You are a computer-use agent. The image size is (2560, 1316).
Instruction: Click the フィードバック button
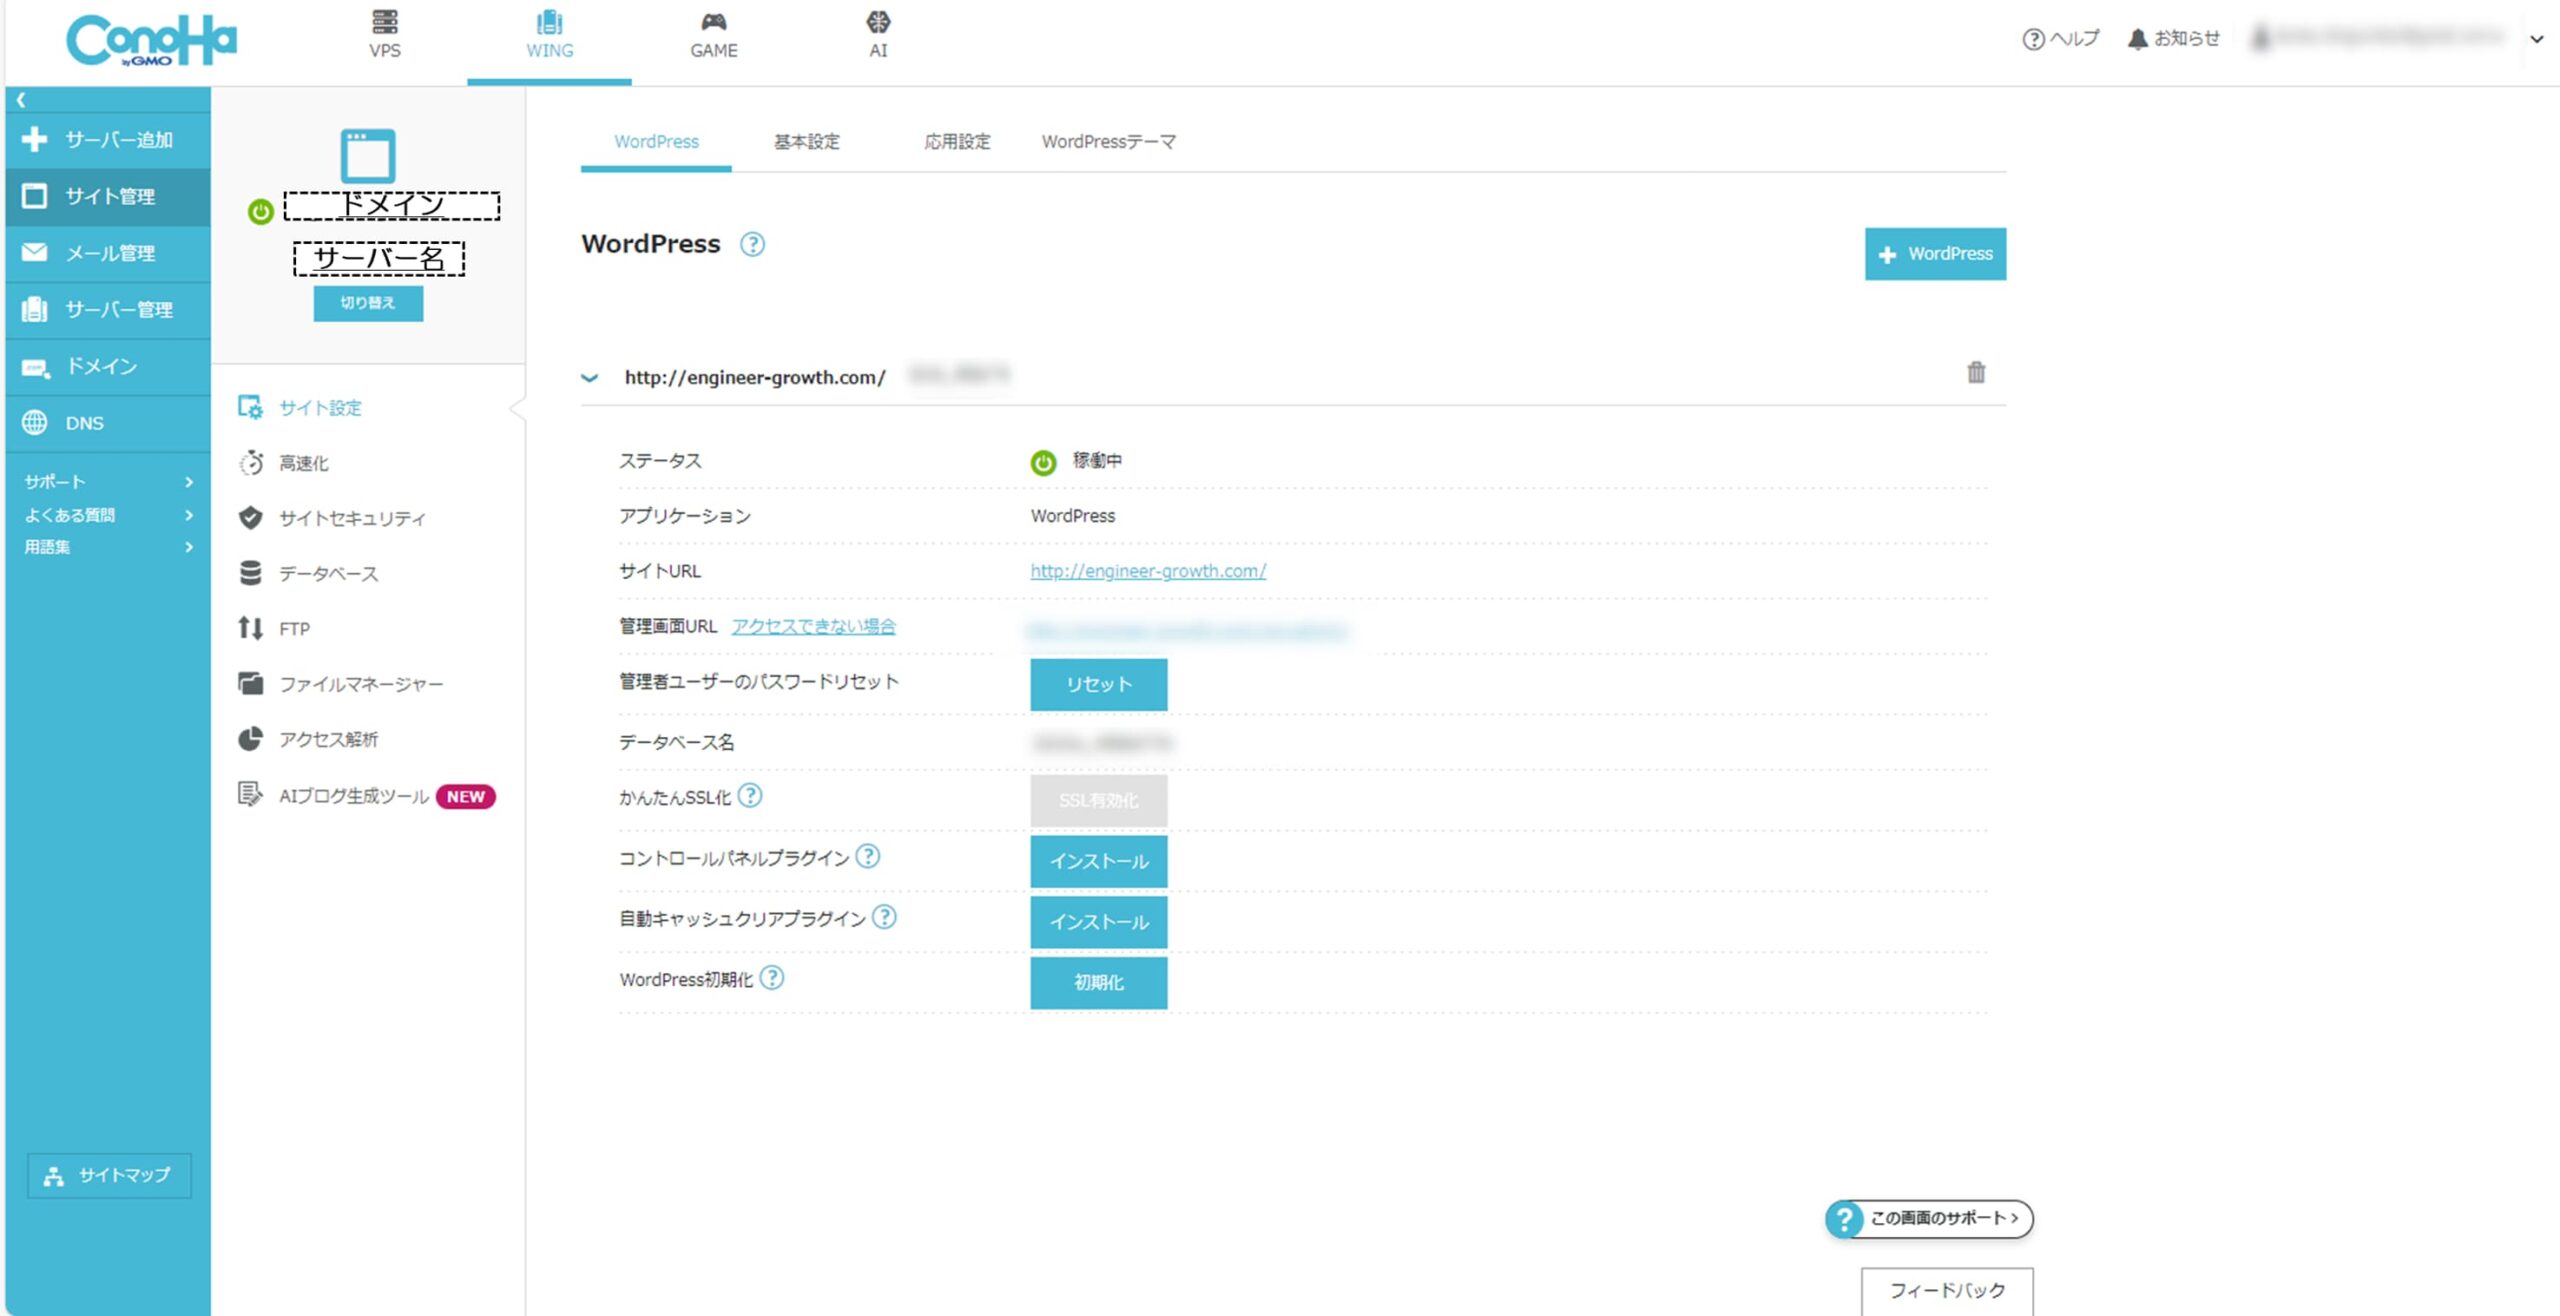[x=1947, y=1291]
